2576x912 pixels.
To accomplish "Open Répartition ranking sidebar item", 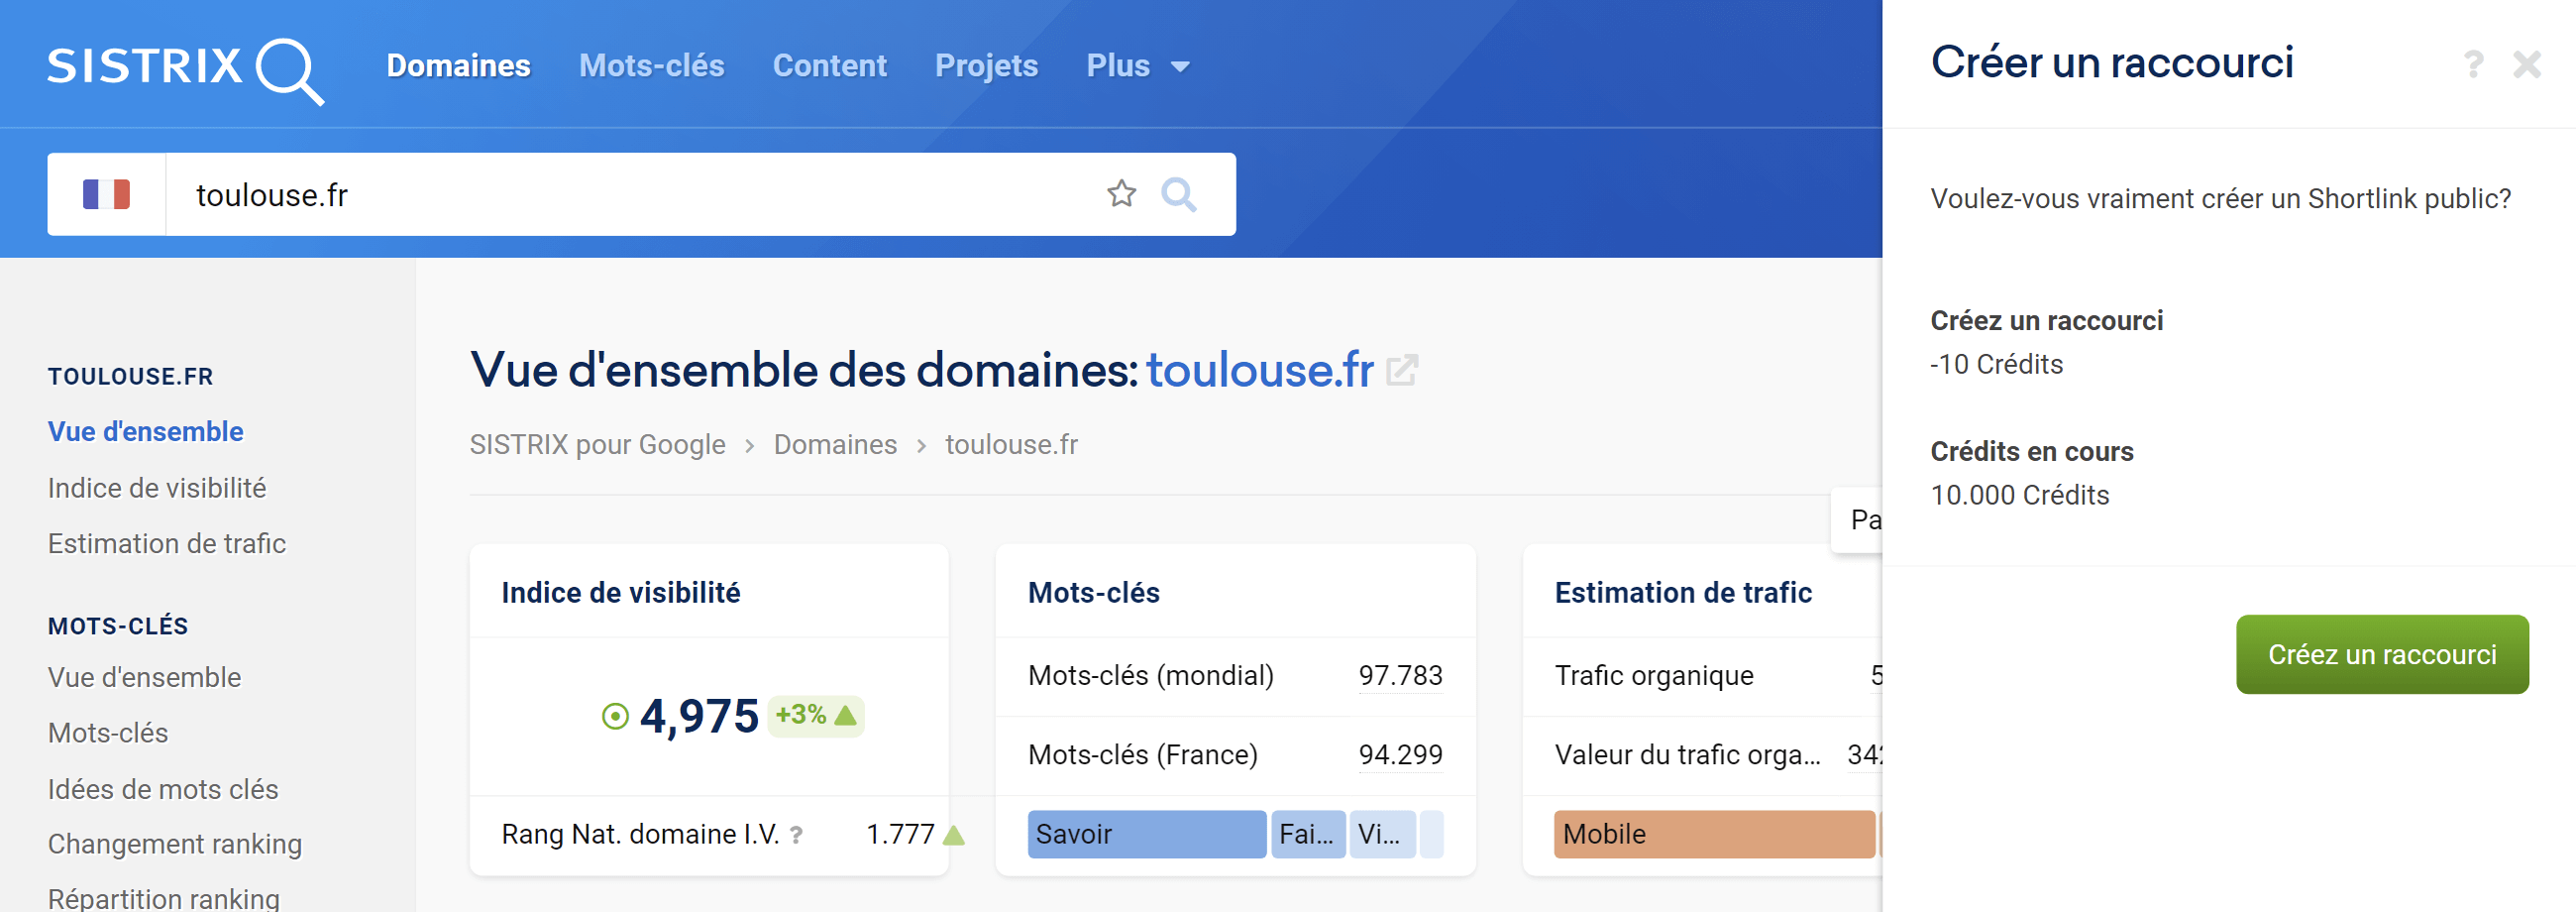I will click(164, 898).
